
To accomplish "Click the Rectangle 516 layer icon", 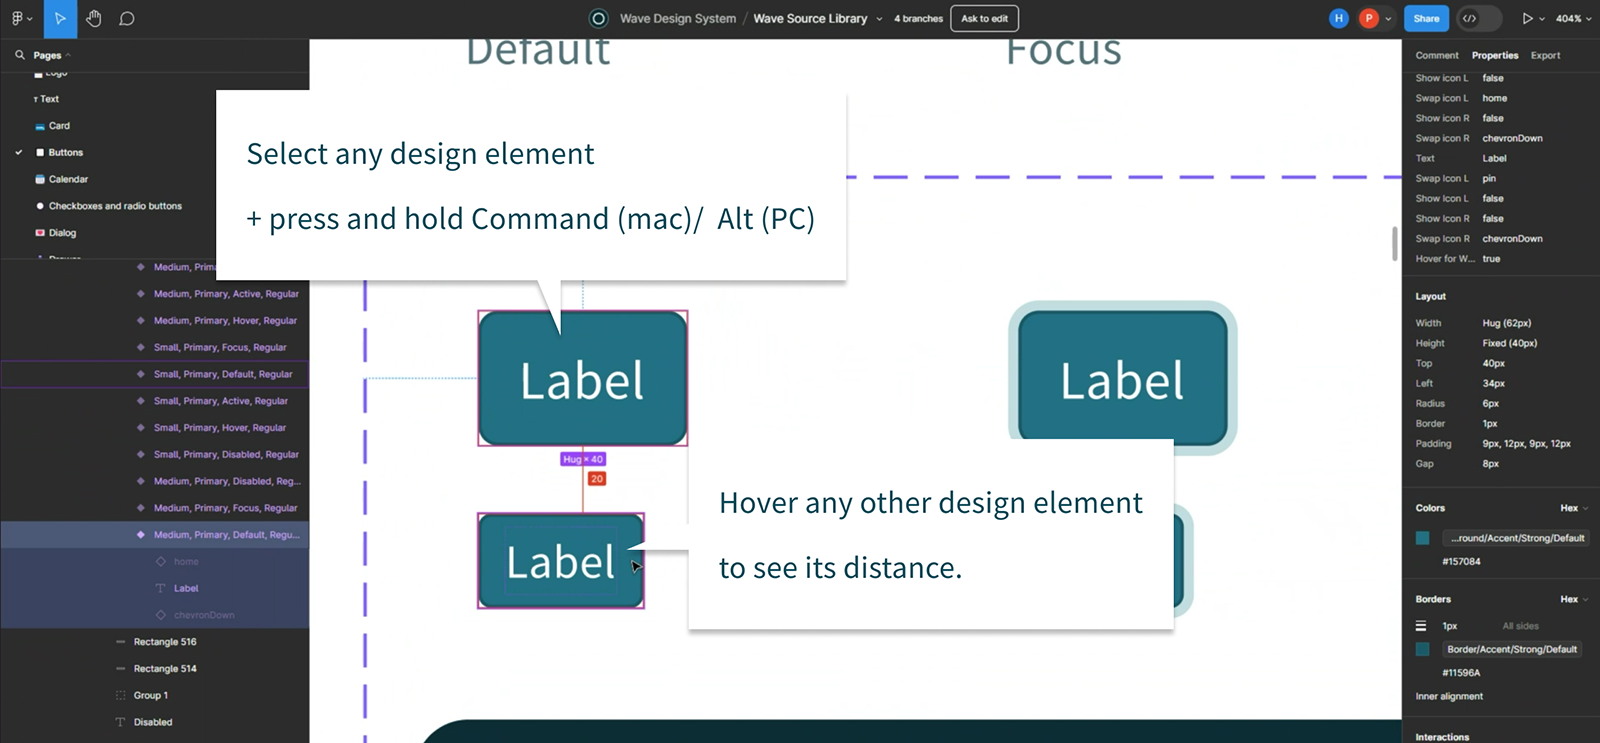I will (x=121, y=642).
